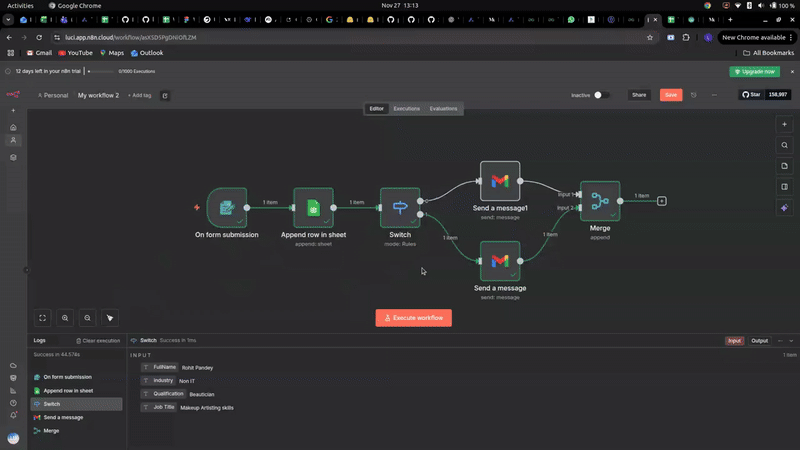The image size is (800, 450).
Task: Open workflow history clock icon
Action: click(x=693, y=95)
